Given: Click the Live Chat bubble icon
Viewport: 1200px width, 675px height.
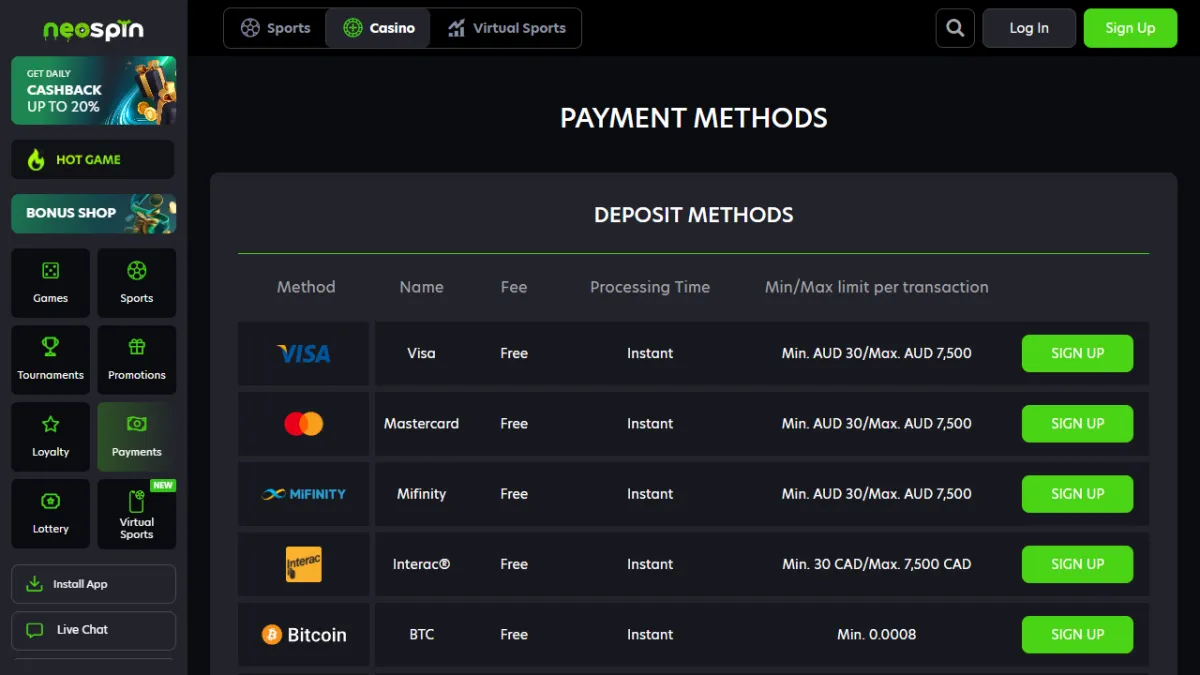Looking at the screenshot, I should (35, 630).
